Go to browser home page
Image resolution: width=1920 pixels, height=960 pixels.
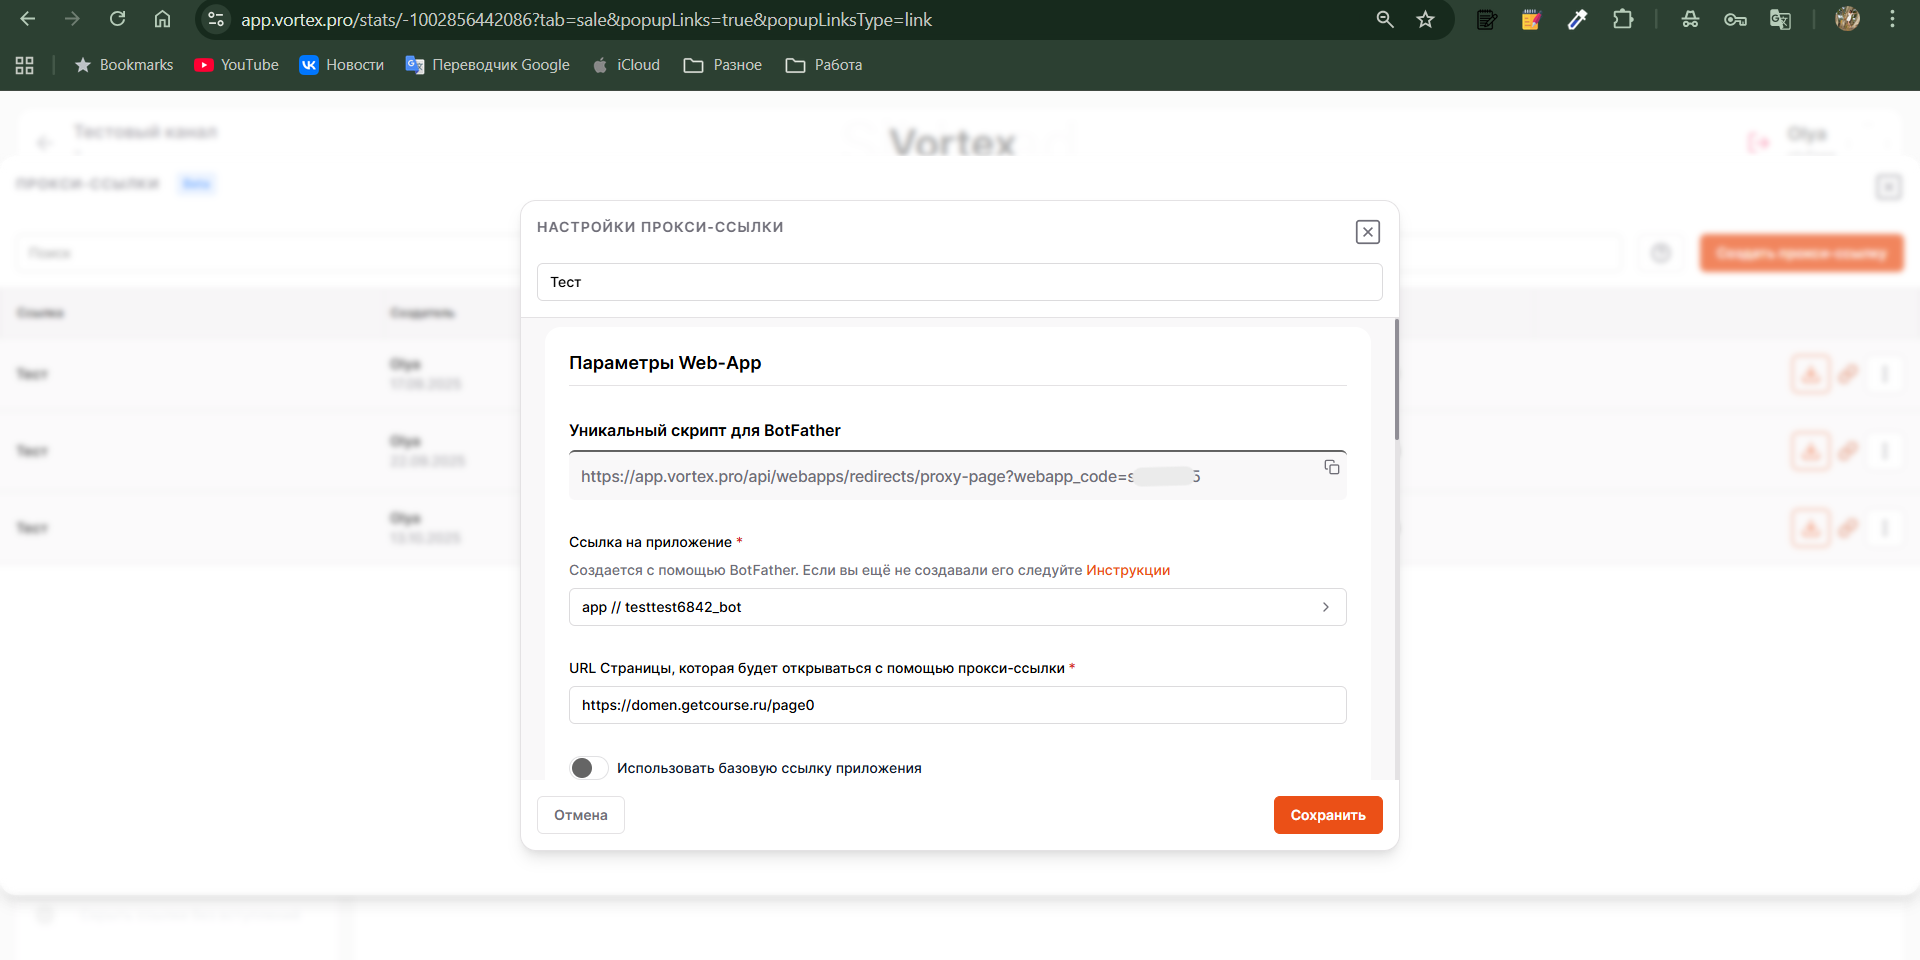click(x=162, y=19)
